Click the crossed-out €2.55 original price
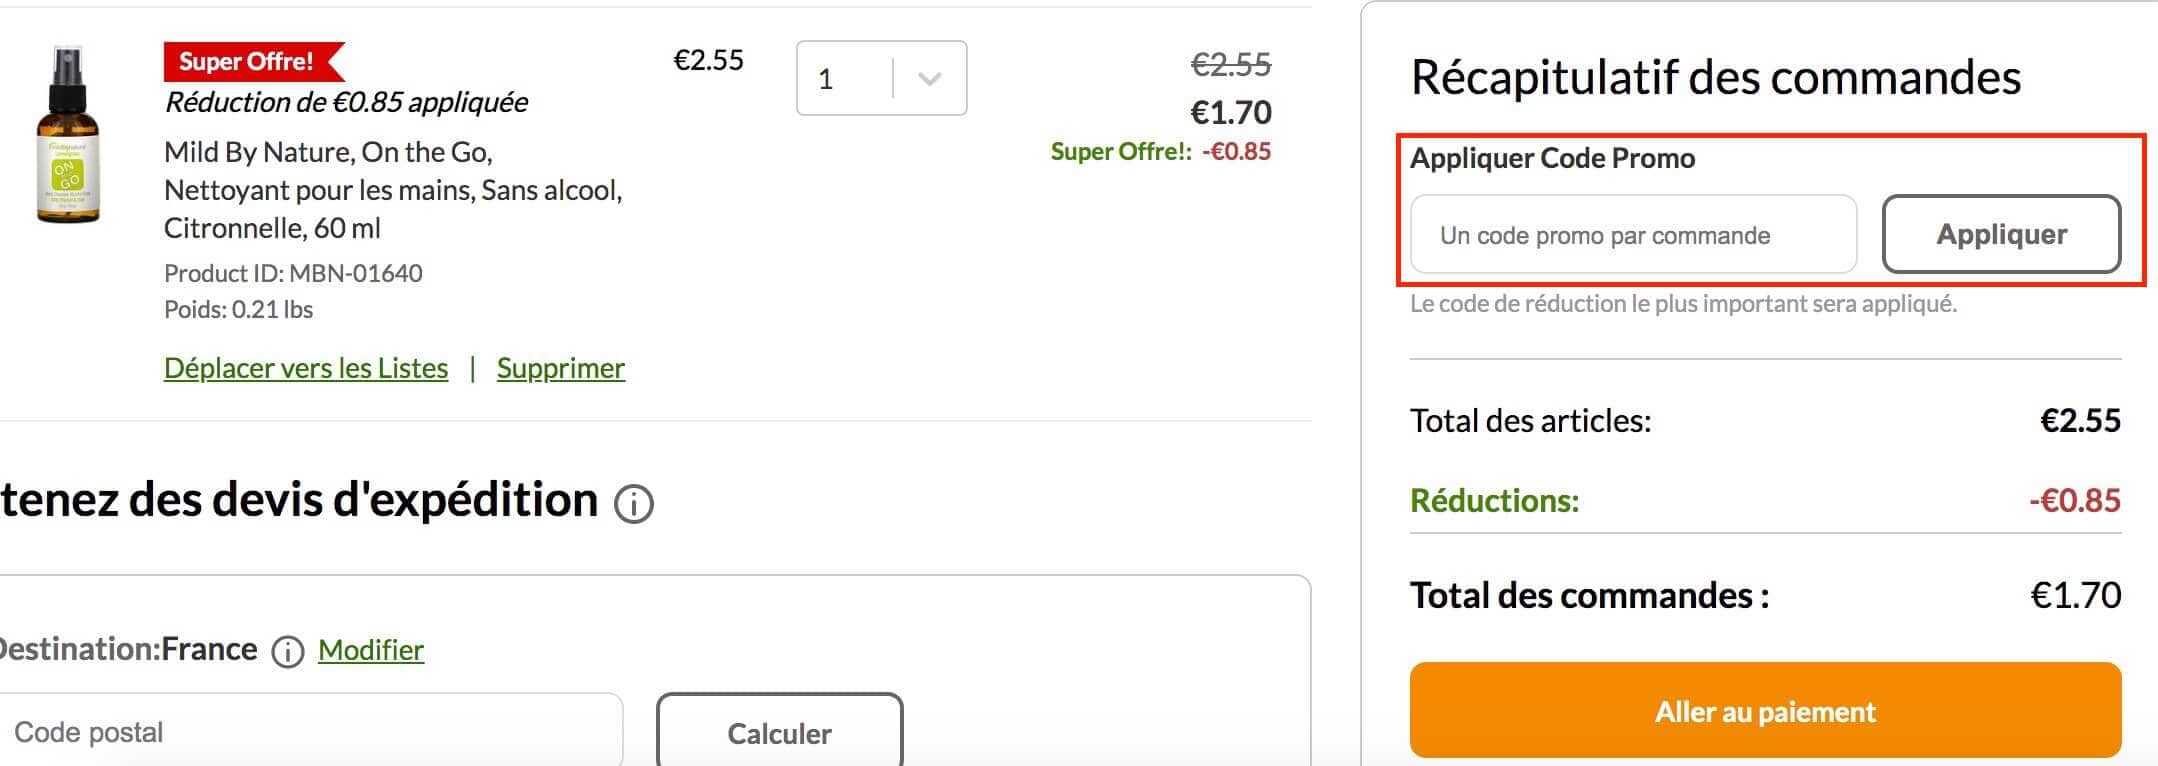This screenshot has width=2158, height=766. tap(1230, 65)
